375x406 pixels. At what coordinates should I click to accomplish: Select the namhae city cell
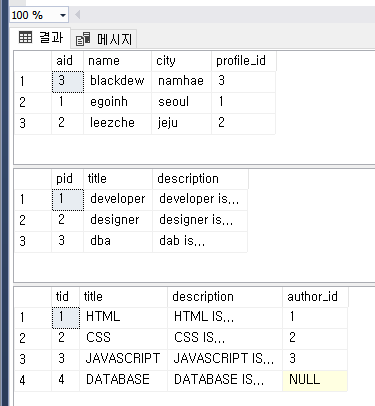(181, 81)
